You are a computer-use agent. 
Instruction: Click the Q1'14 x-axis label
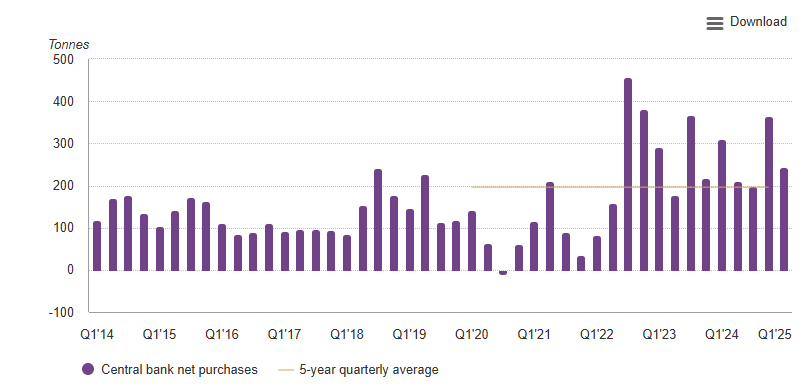point(97,335)
